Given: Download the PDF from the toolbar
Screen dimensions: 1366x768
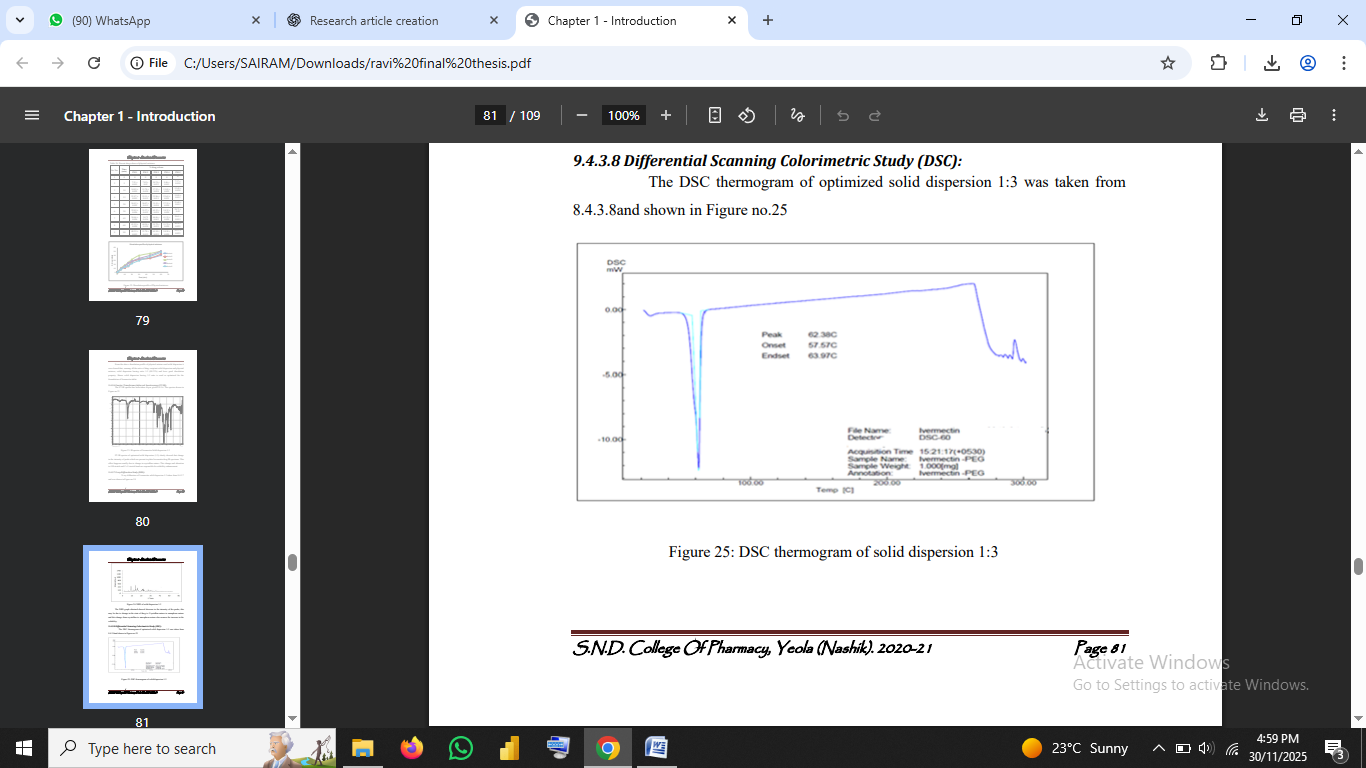Looking at the screenshot, I should (1262, 116).
